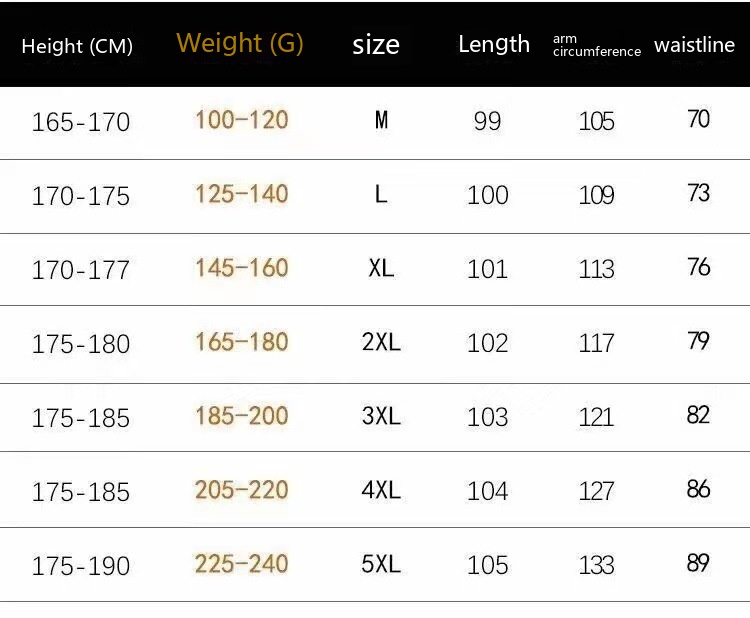Click the 100–120 weight value
This screenshot has height=618, width=750.
242,120
